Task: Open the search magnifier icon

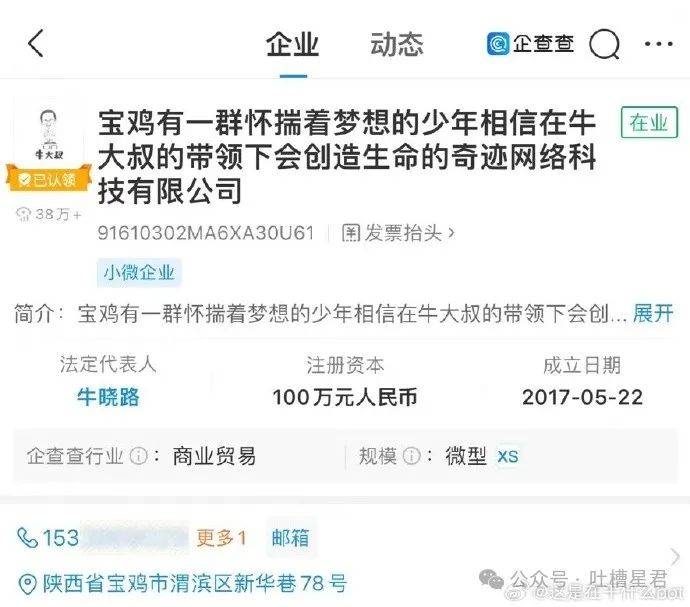Action: 605,44
